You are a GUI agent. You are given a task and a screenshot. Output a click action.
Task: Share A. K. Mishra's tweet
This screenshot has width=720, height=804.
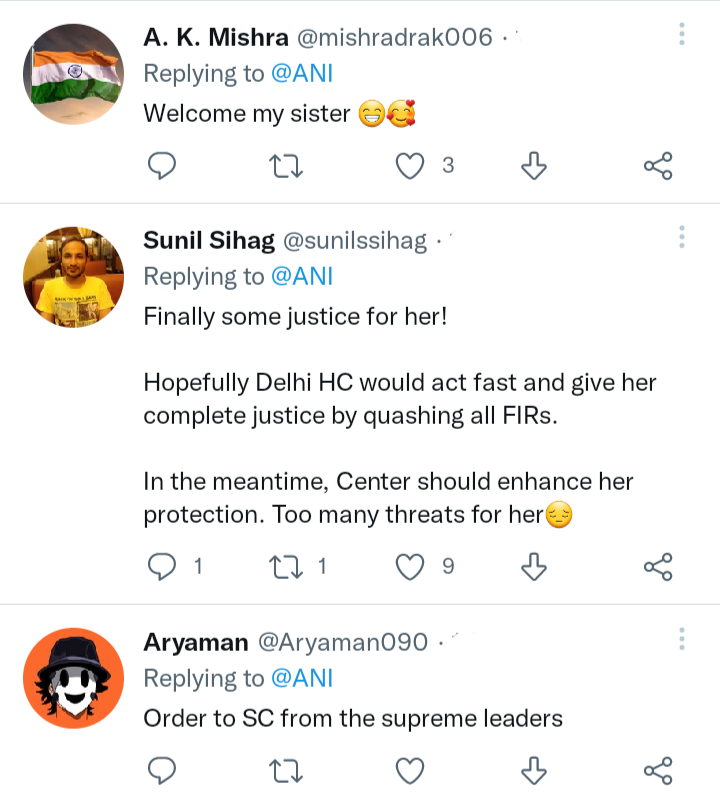click(658, 166)
